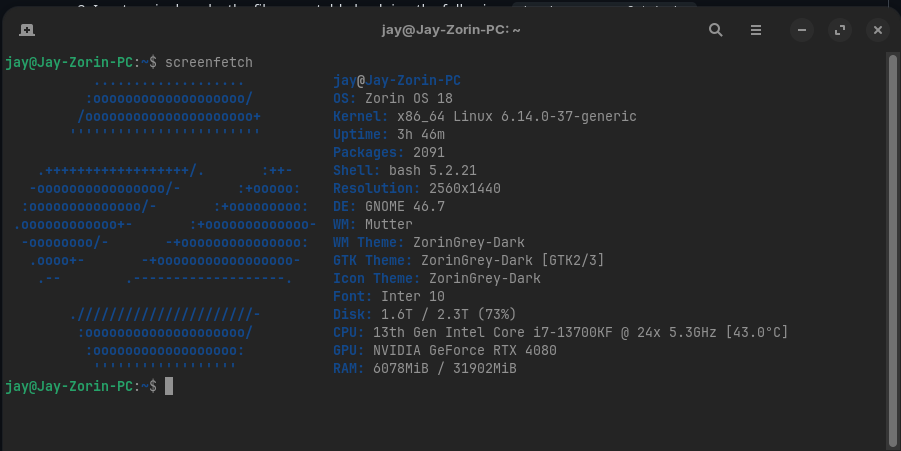
Task: Click the Resolution: 2560x1440 line
Action: click(416, 188)
